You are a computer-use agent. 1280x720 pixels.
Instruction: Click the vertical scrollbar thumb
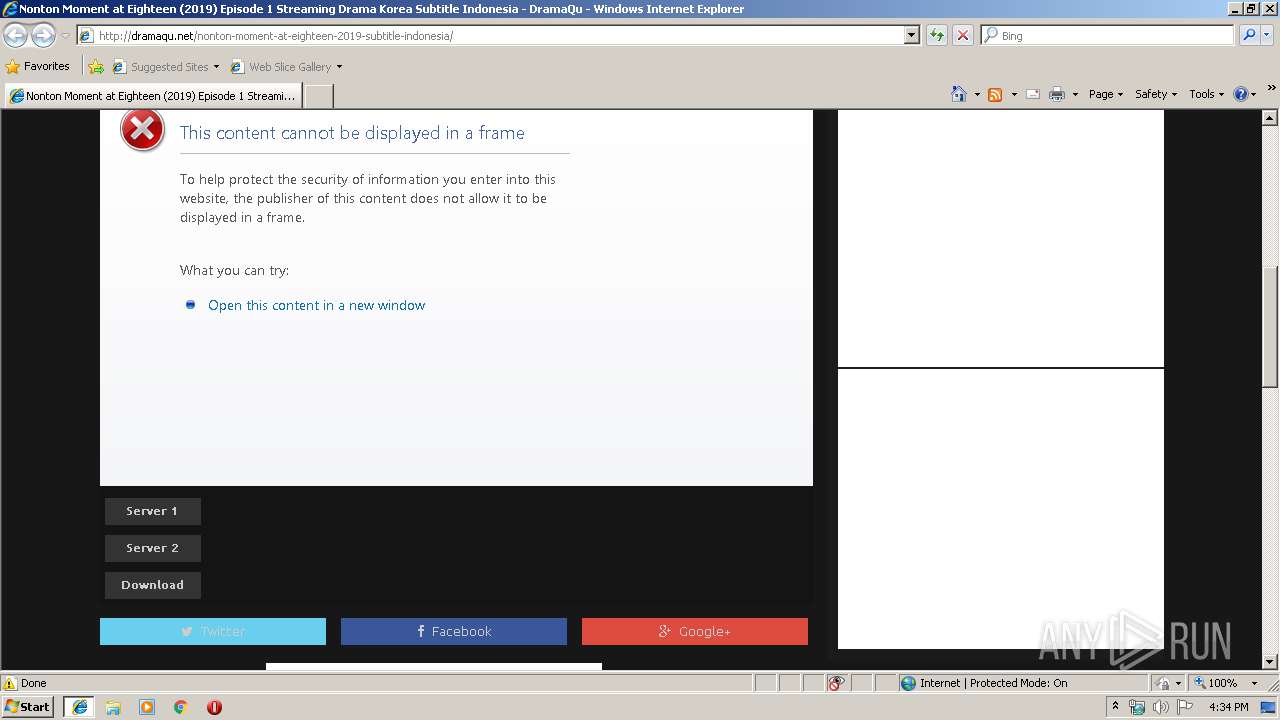1271,326
